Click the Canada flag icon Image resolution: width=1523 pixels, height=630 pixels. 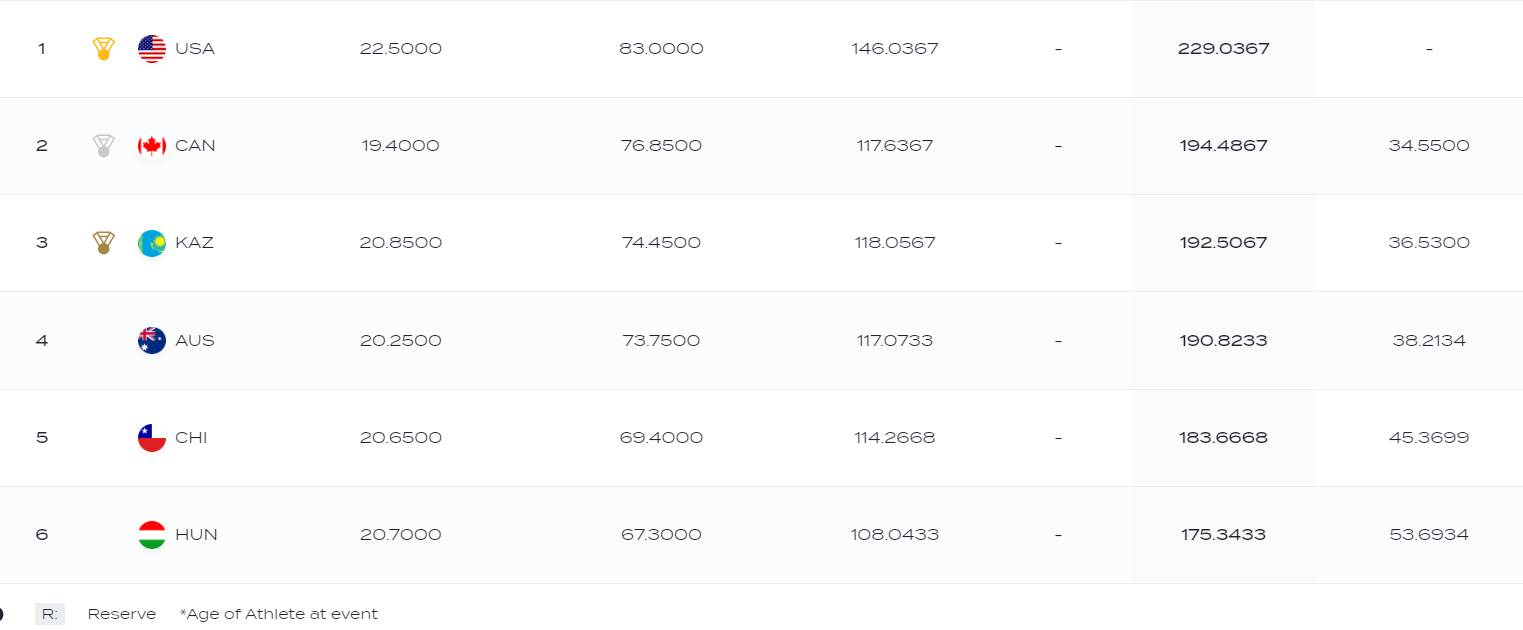point(152,146)
